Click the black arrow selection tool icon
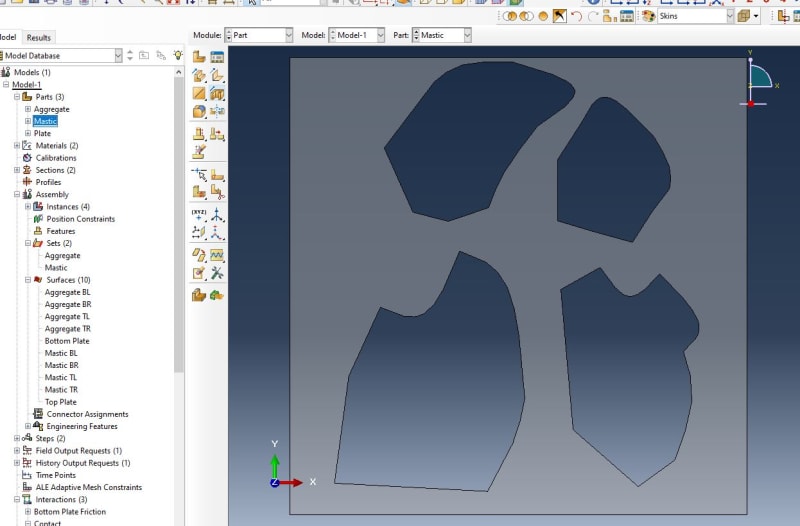 (x=560, y=16)
